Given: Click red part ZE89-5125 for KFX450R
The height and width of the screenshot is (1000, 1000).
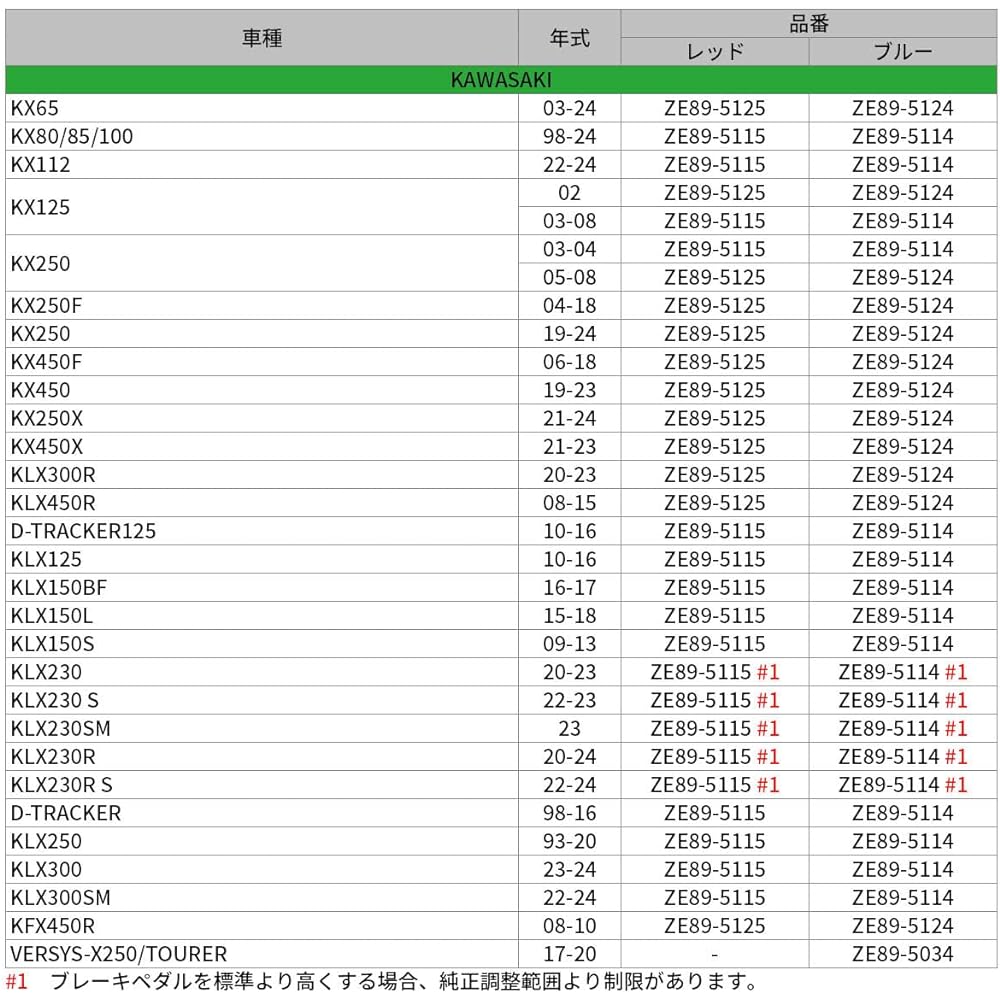Looking at the screenshot, I should pyautogui.click(x=714, y=926).
